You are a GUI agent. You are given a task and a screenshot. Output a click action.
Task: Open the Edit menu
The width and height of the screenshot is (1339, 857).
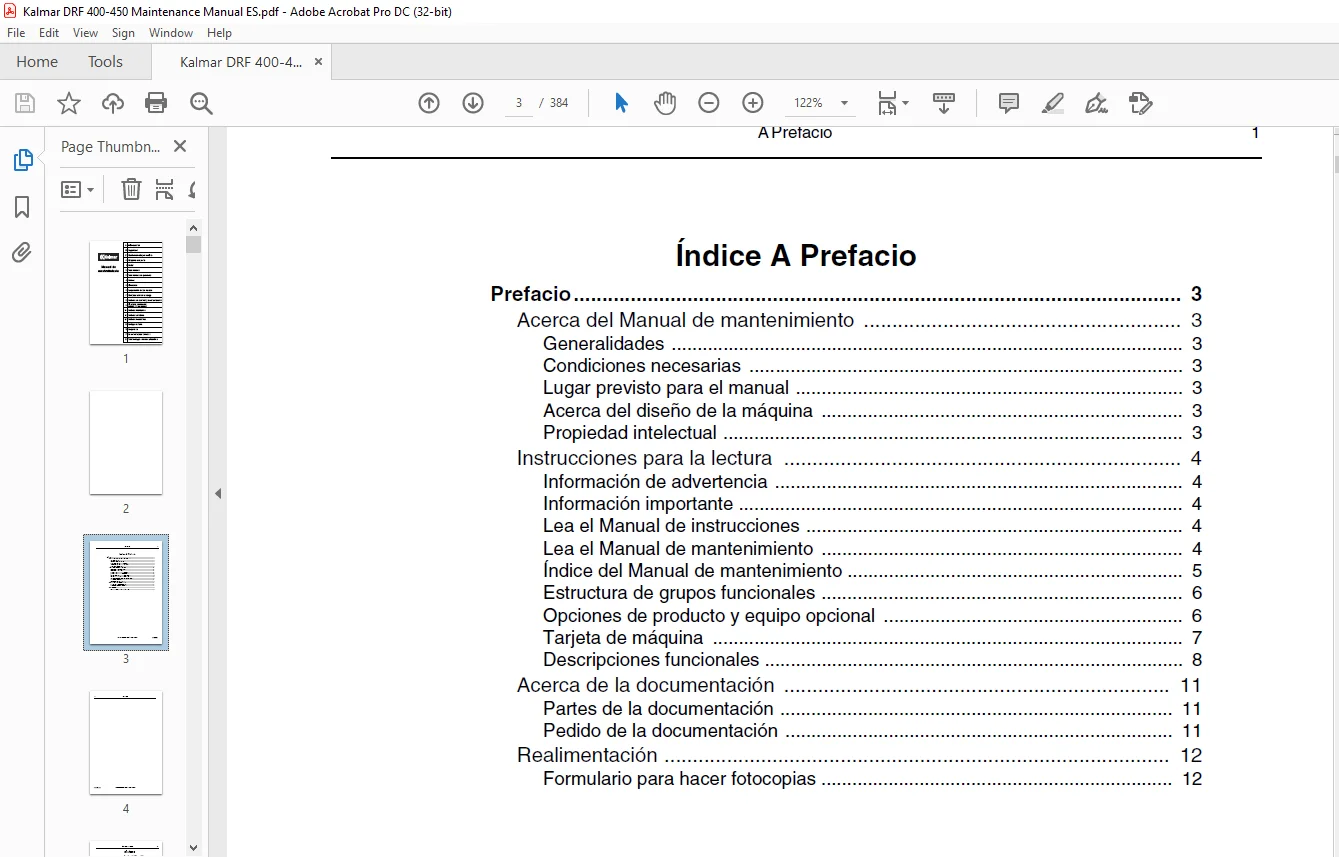click(x=49, y=33)
